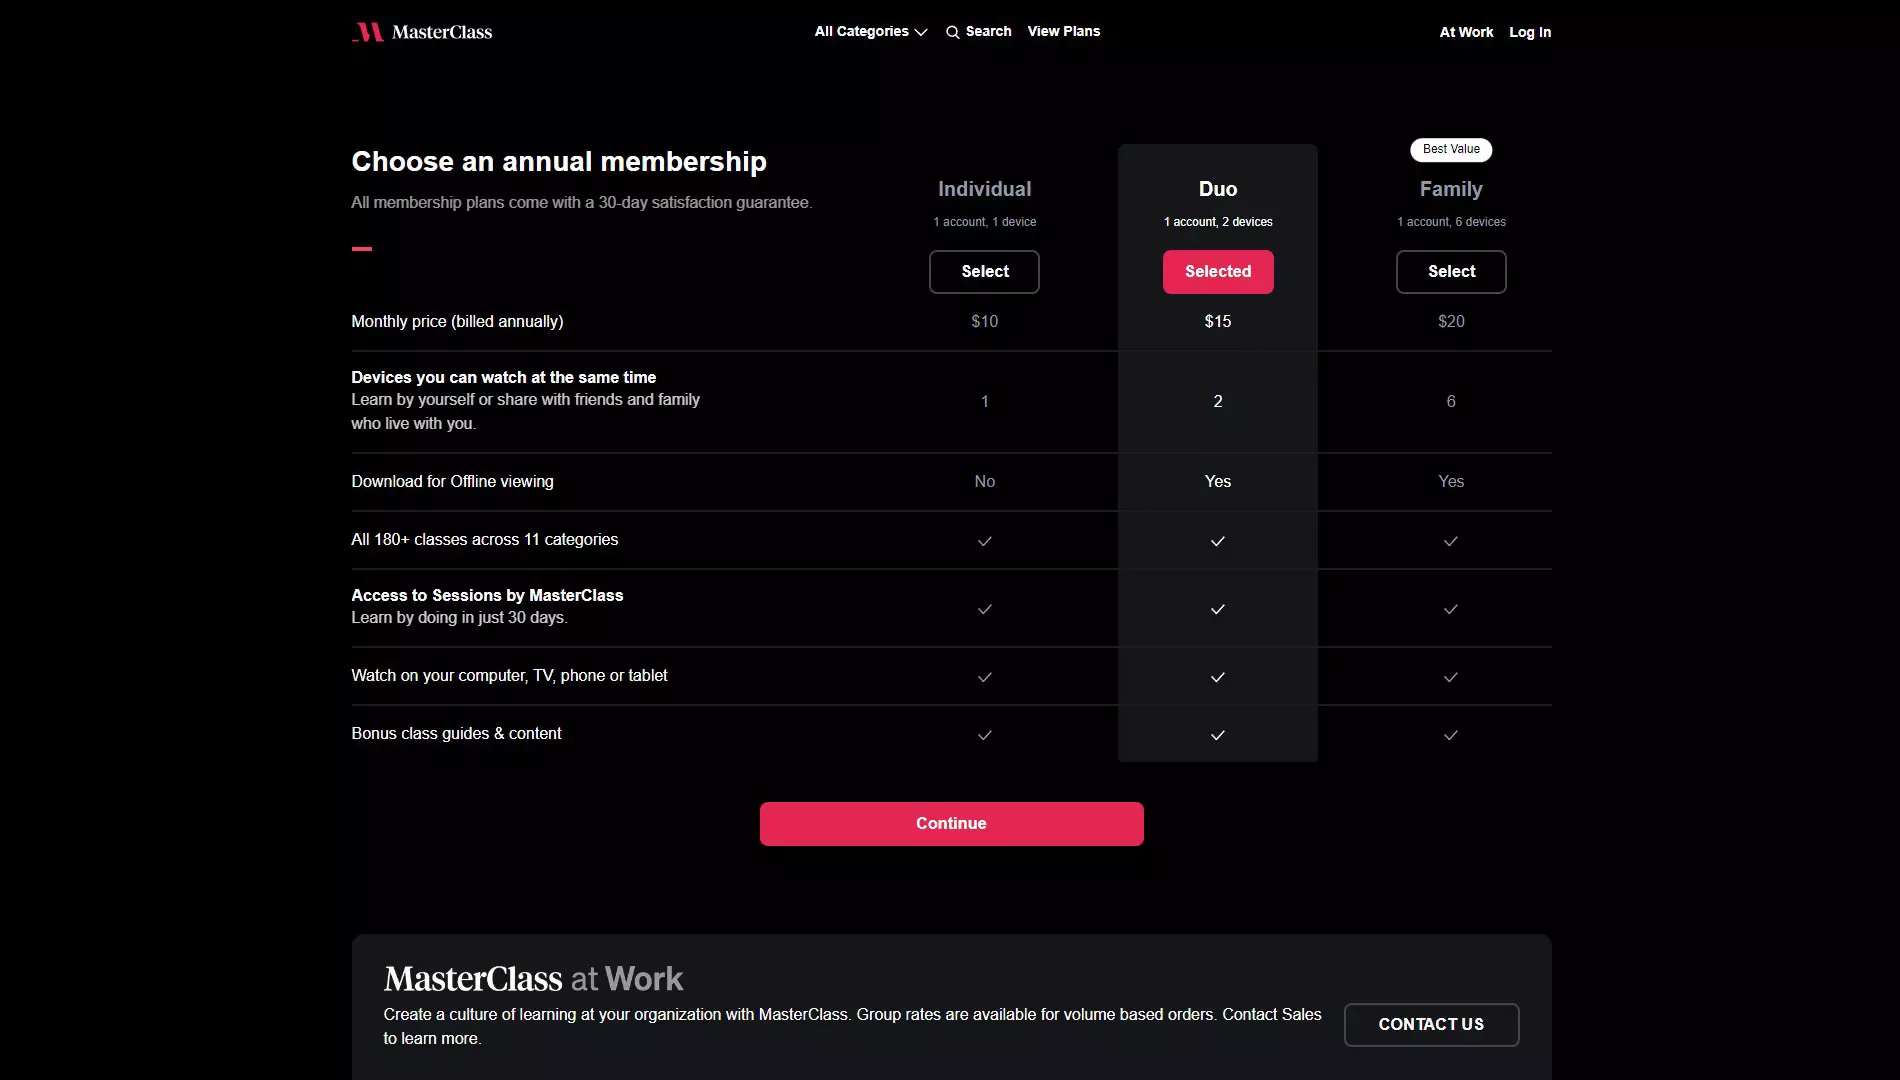Viewport: 1900px width, 1080px height.
Task: Click Duo checkmark for Sessions access
Action: tap(1218, 609)
